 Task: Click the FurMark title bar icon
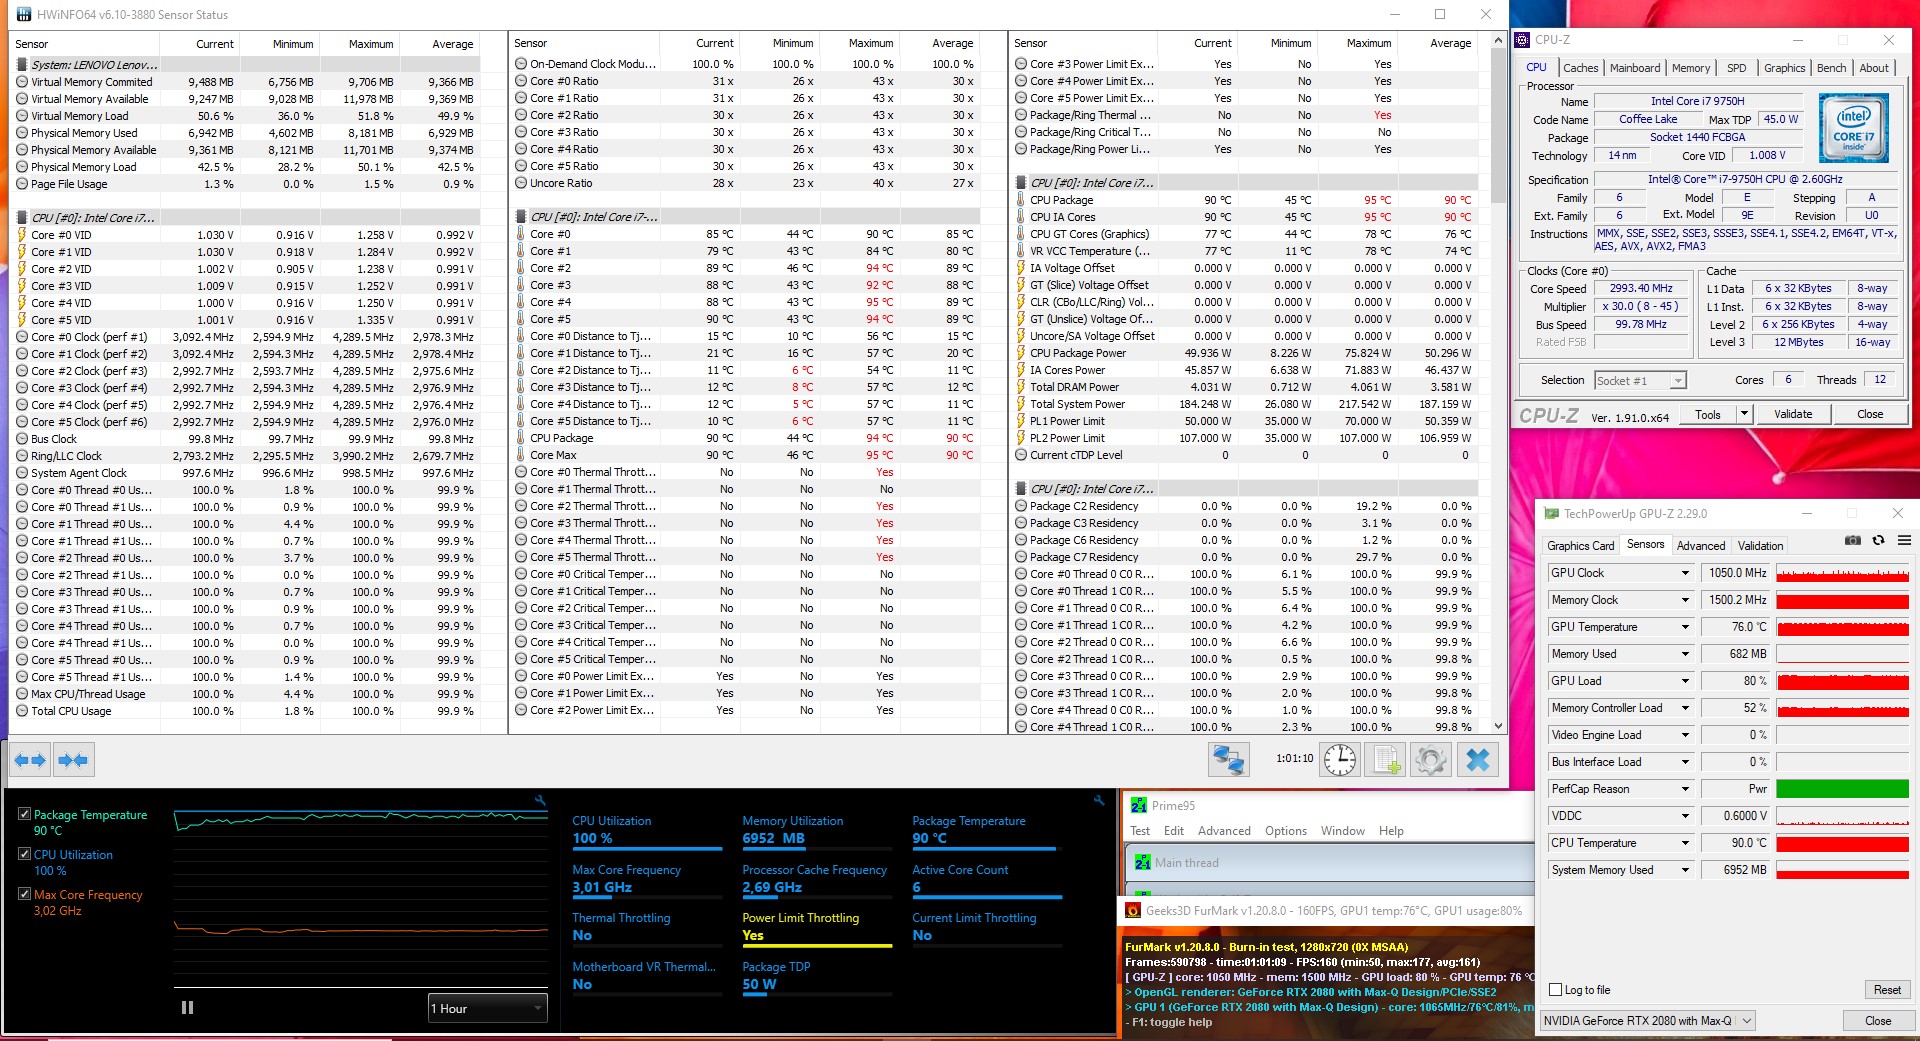click(x=1133, y=910)
